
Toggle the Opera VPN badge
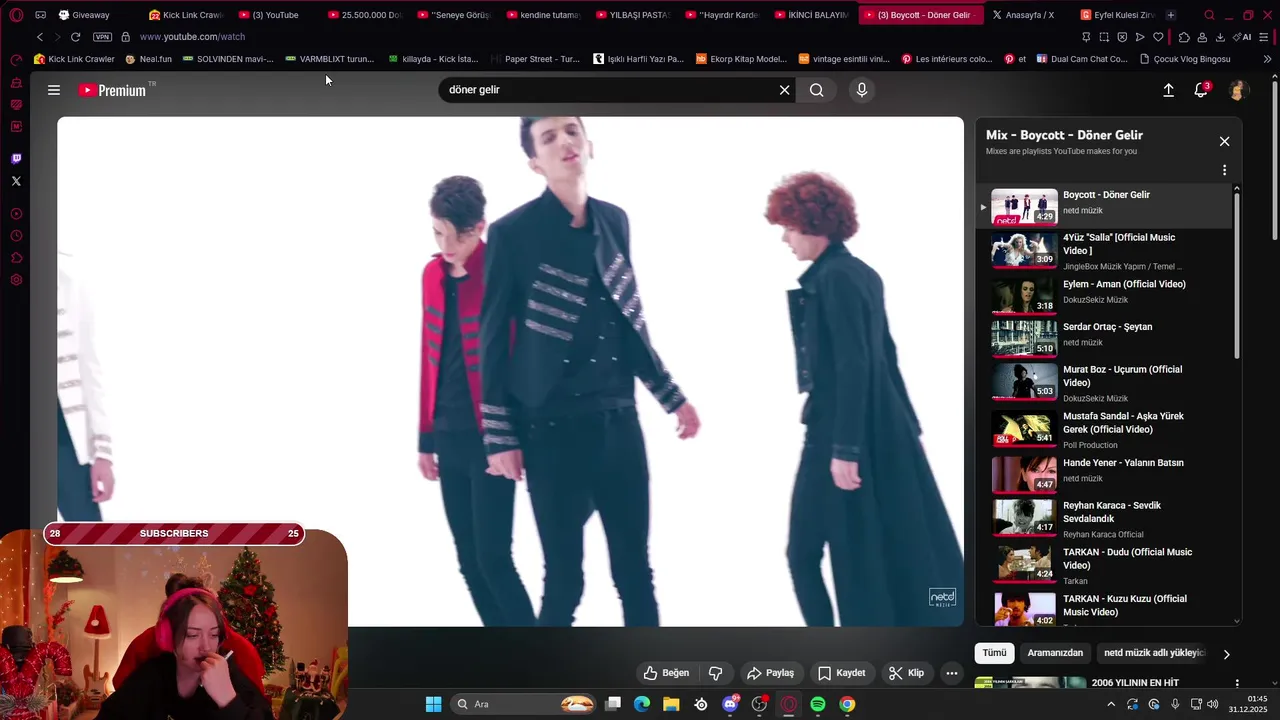pos(102,37)
